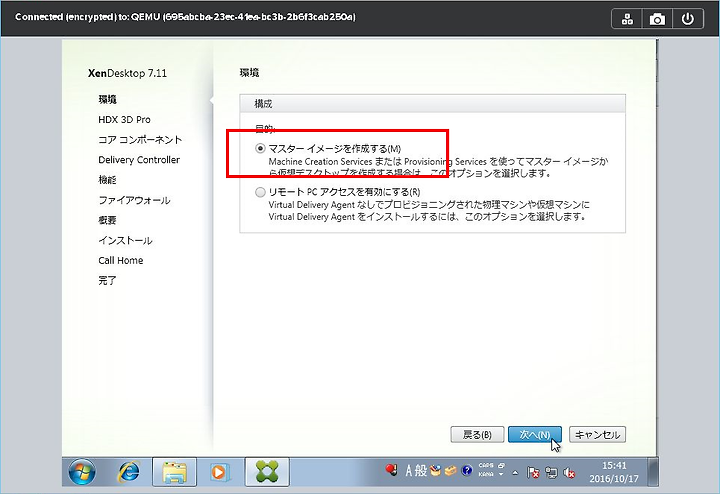Open Windows Media Player from the taskbar
Viewport: 720px width, 494px height.
[219, 472]
